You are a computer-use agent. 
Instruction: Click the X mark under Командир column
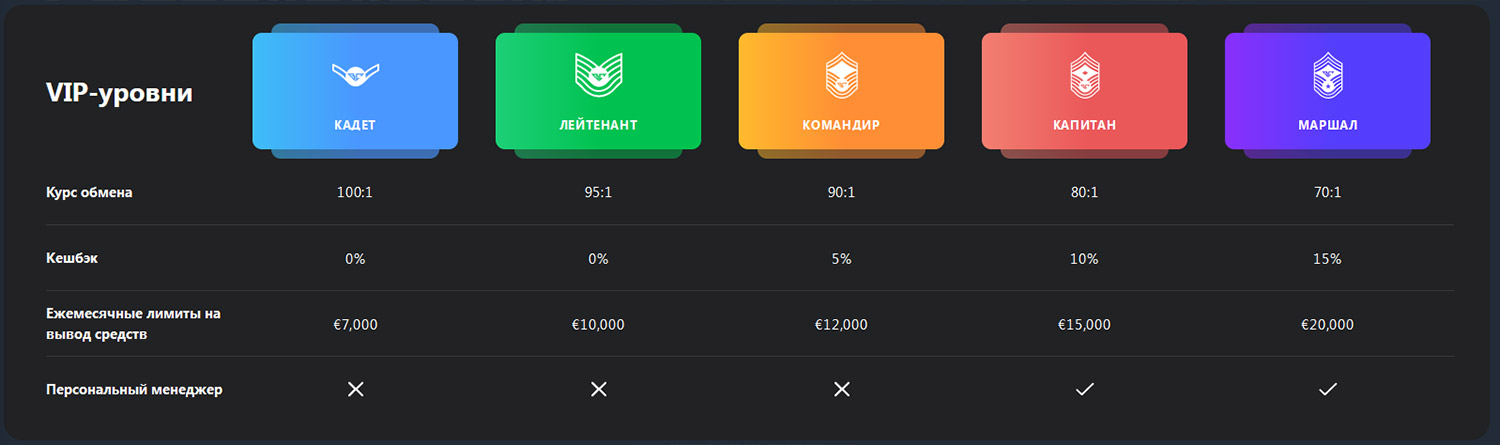[841, 389]
